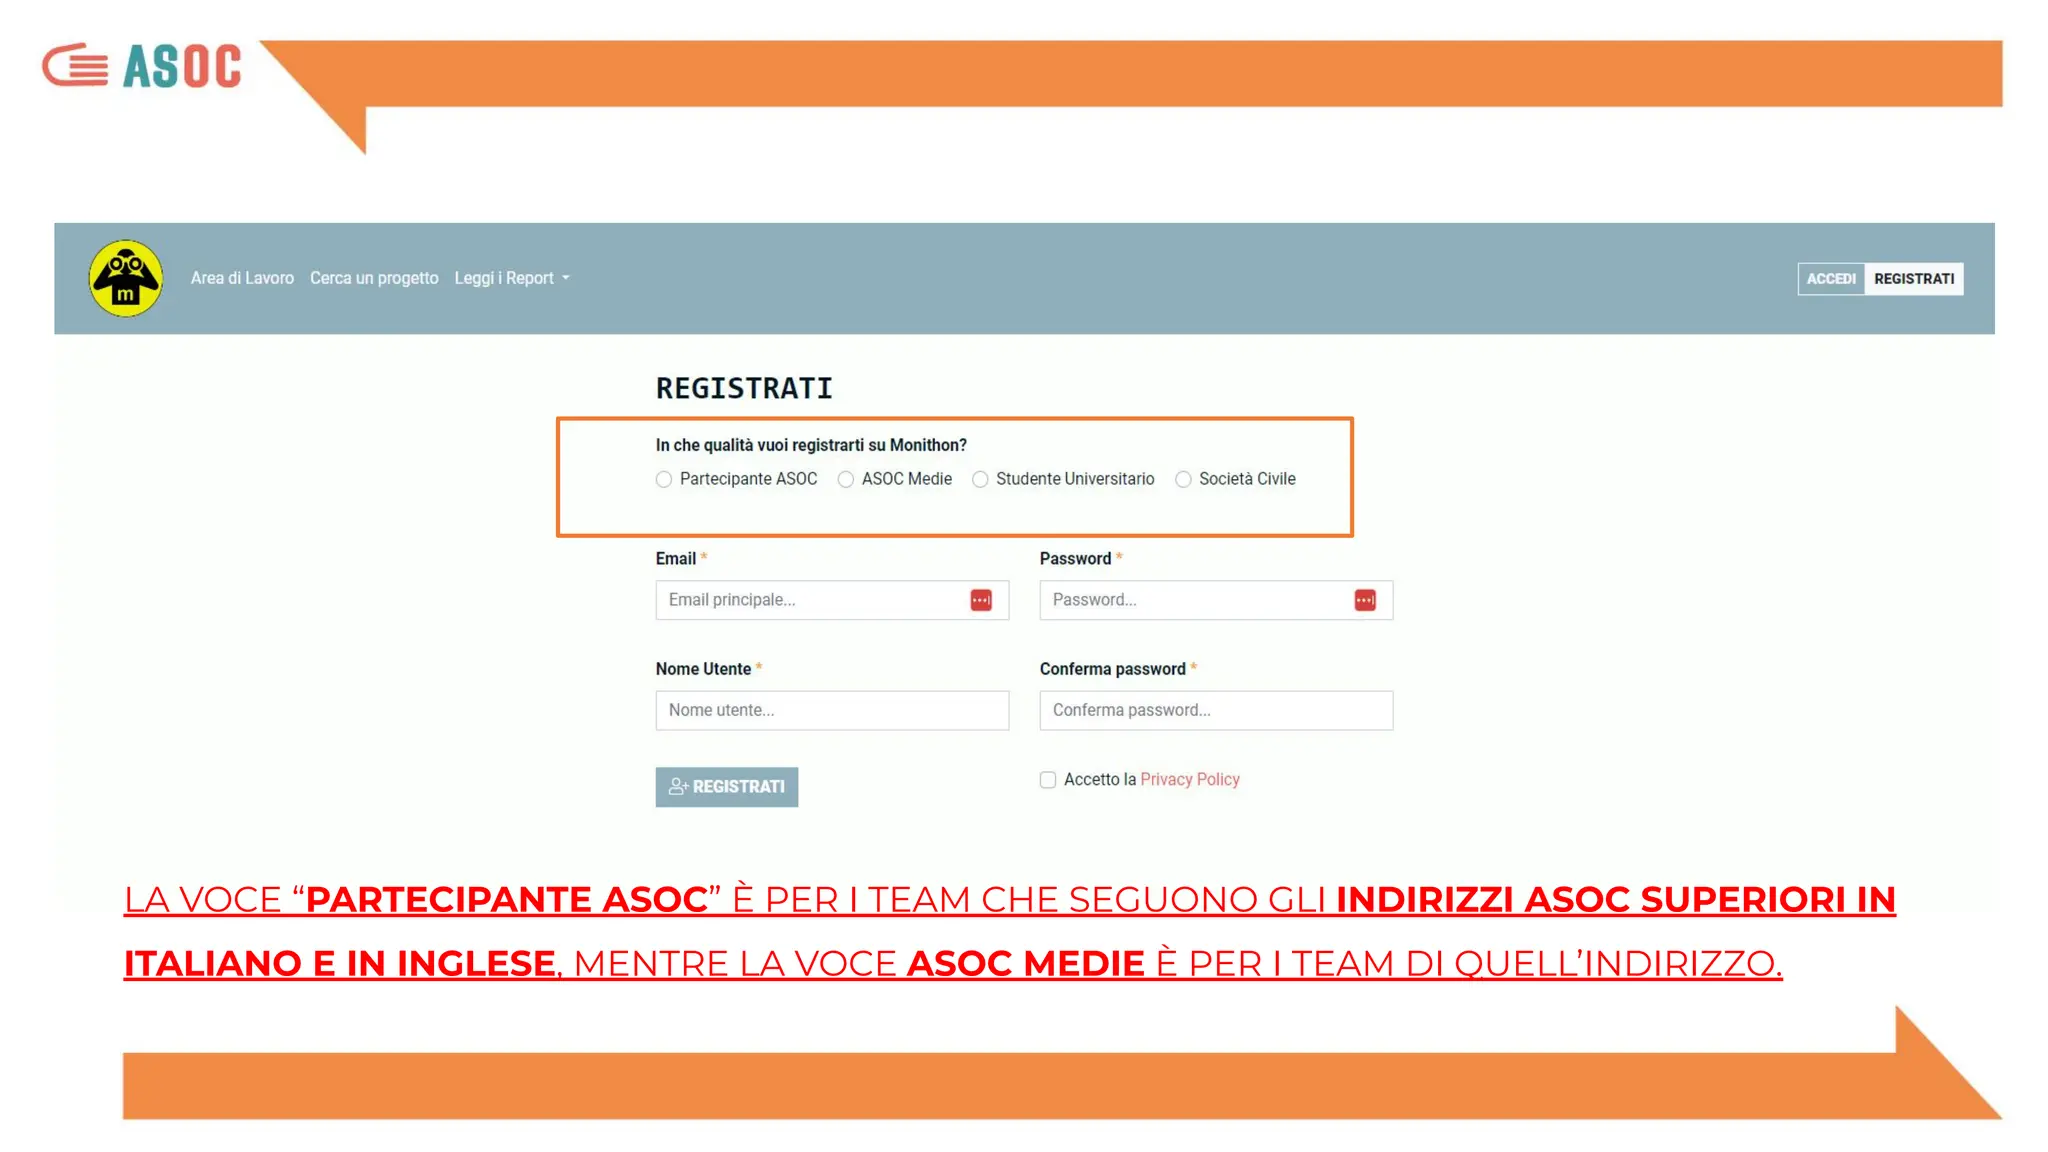
Task: Open the Privacy Policy link
Action: (1190, 779)
